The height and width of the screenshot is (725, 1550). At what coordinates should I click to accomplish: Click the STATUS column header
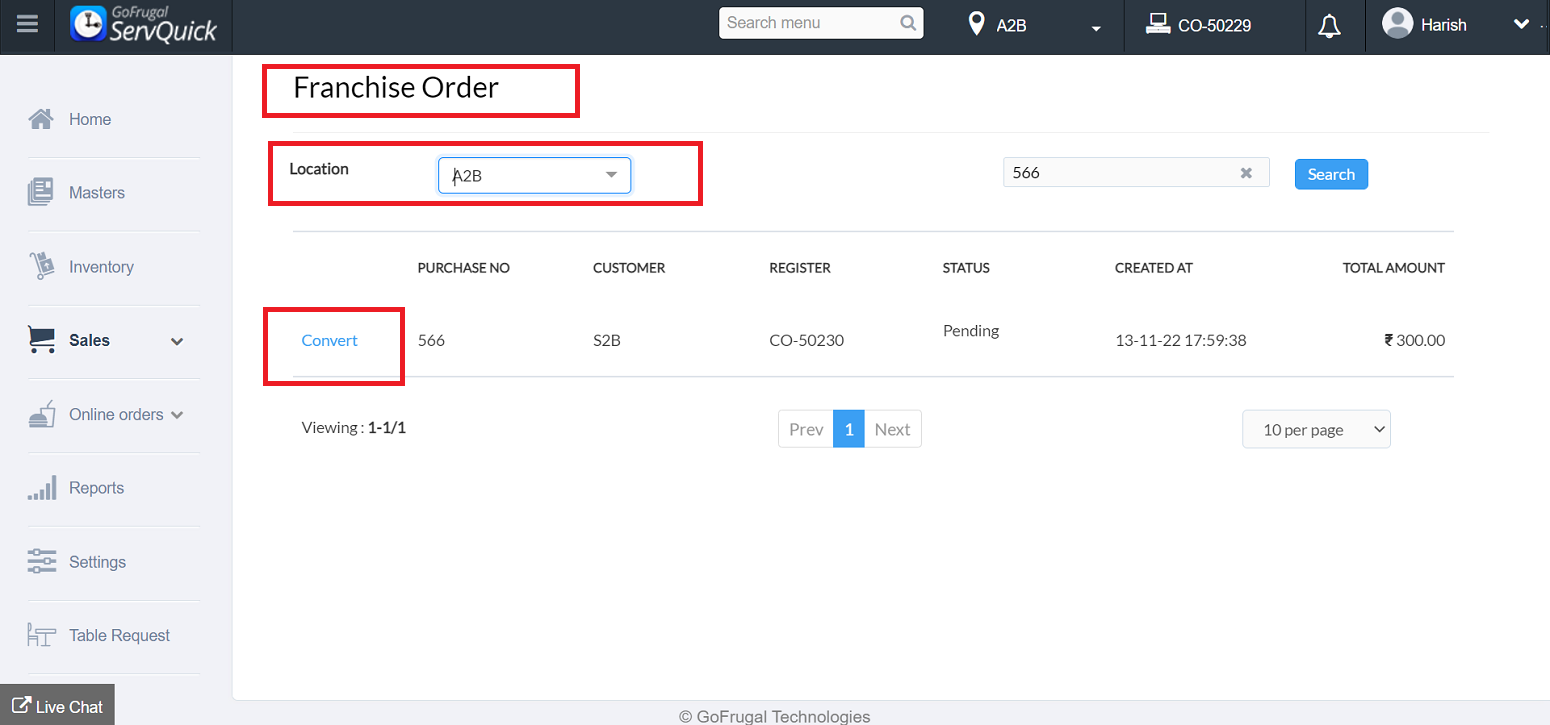pyautogui.click(x=966, y=268)
